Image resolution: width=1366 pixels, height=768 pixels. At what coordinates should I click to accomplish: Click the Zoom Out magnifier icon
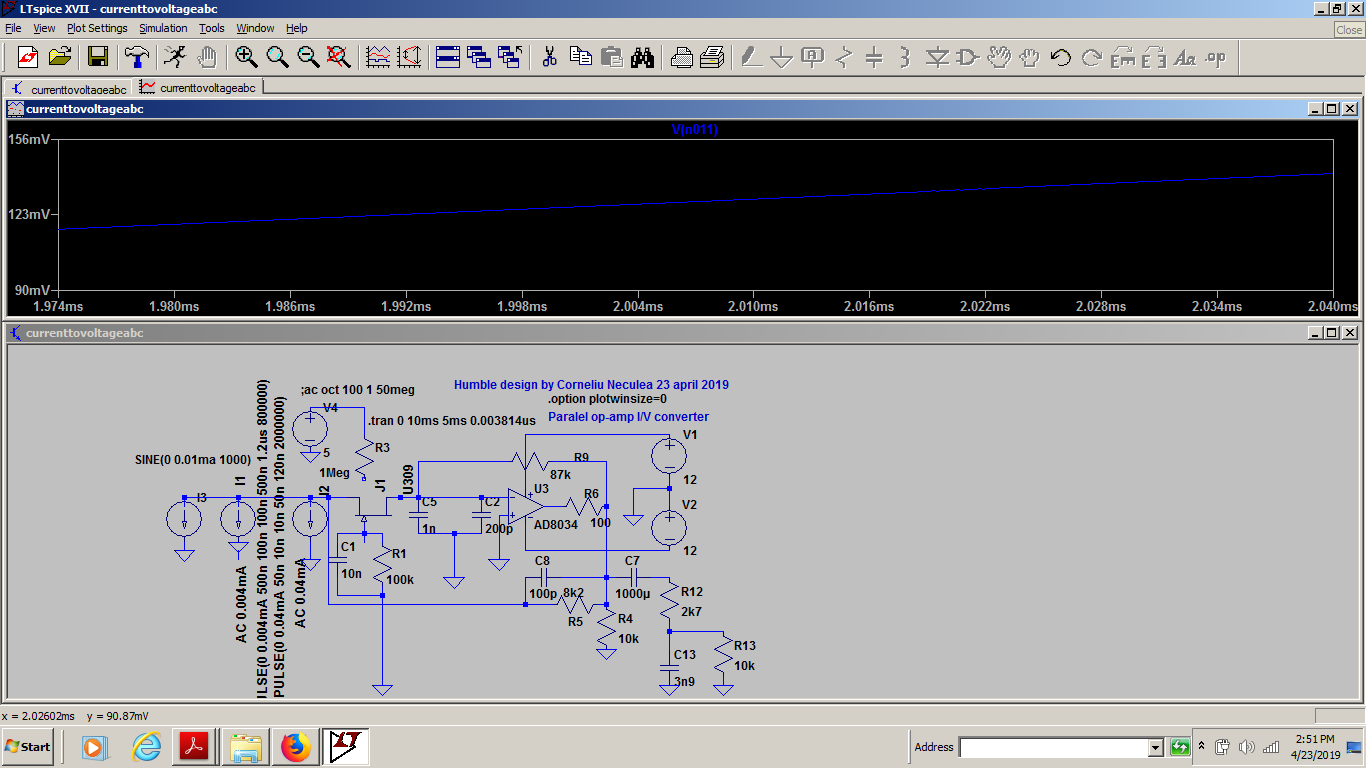pos(308,56)
